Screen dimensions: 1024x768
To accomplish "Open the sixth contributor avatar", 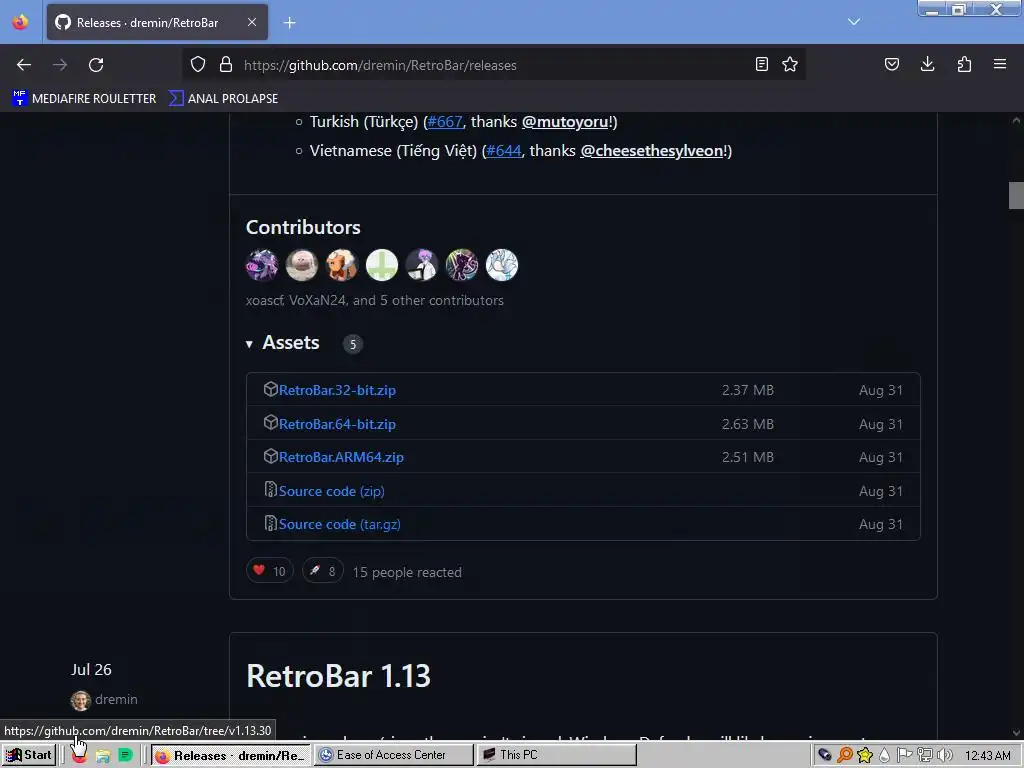I will tap(462, 265).
